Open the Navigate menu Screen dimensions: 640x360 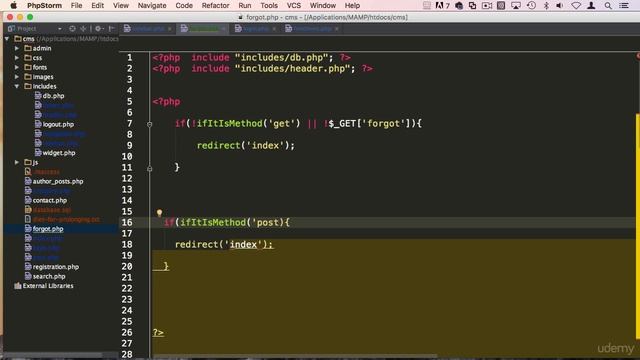pyautogui.click(x=152, y=6)
